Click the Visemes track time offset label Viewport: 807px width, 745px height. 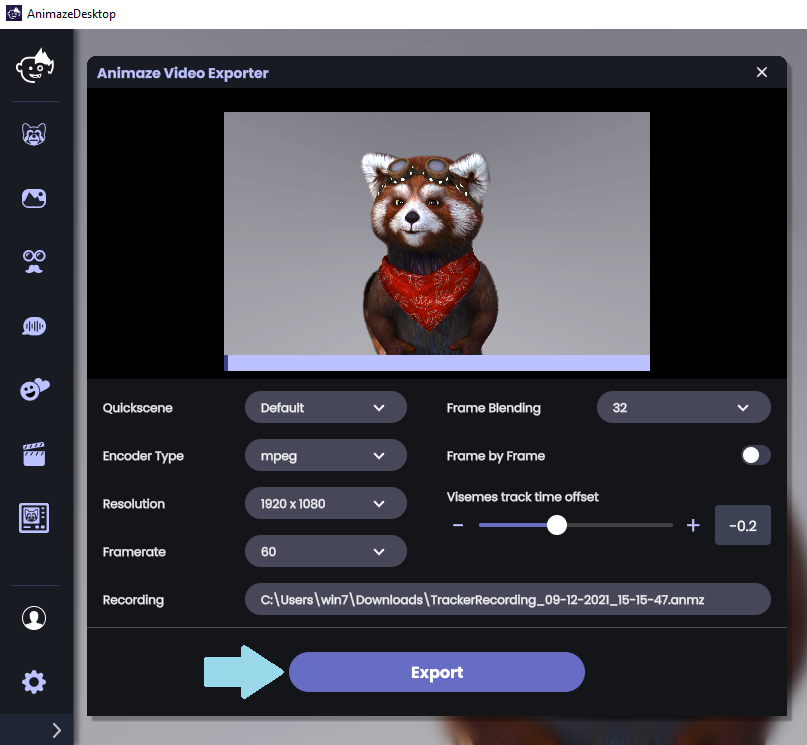pos(522,496)
